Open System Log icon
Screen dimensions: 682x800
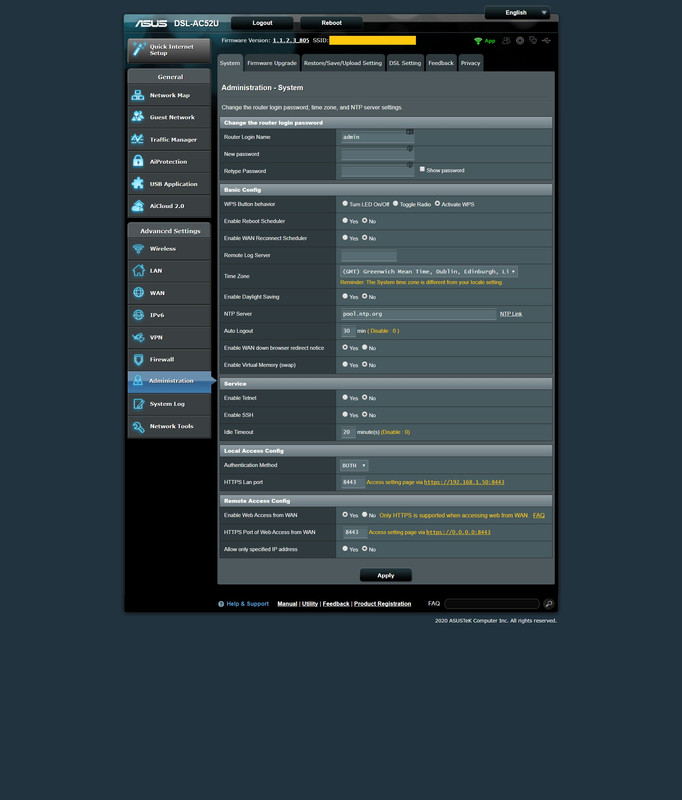coord(138,404)
